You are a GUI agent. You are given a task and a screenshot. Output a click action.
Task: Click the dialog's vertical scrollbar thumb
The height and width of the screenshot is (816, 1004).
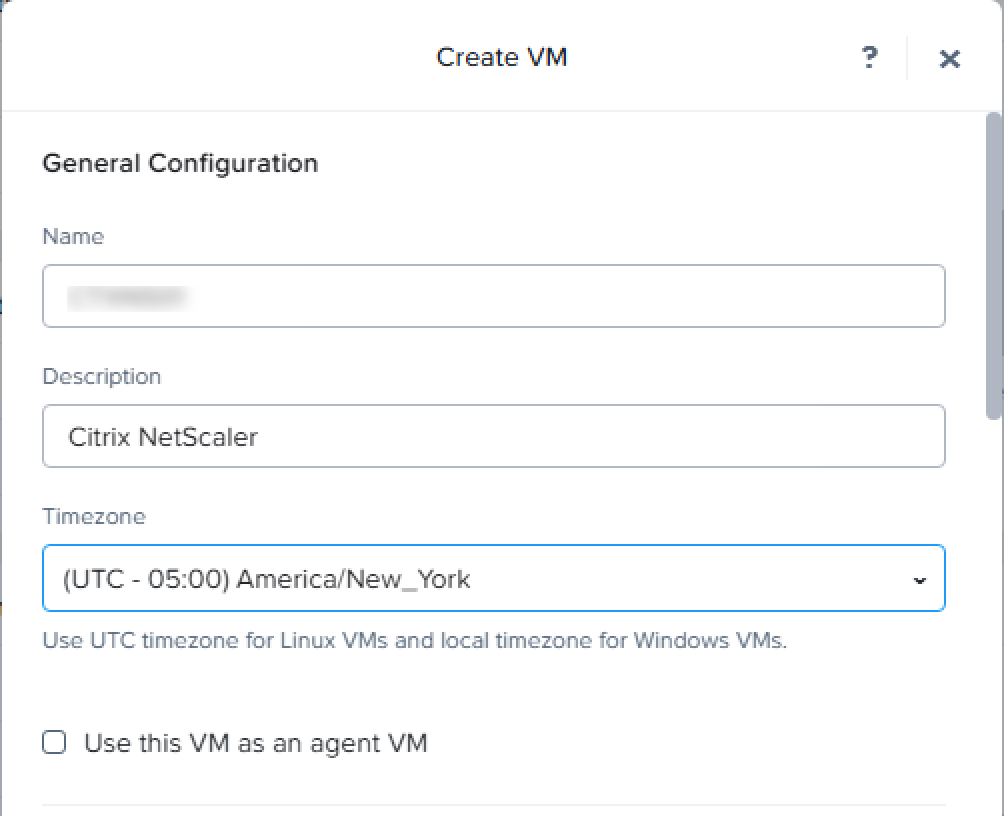[993, 265]
